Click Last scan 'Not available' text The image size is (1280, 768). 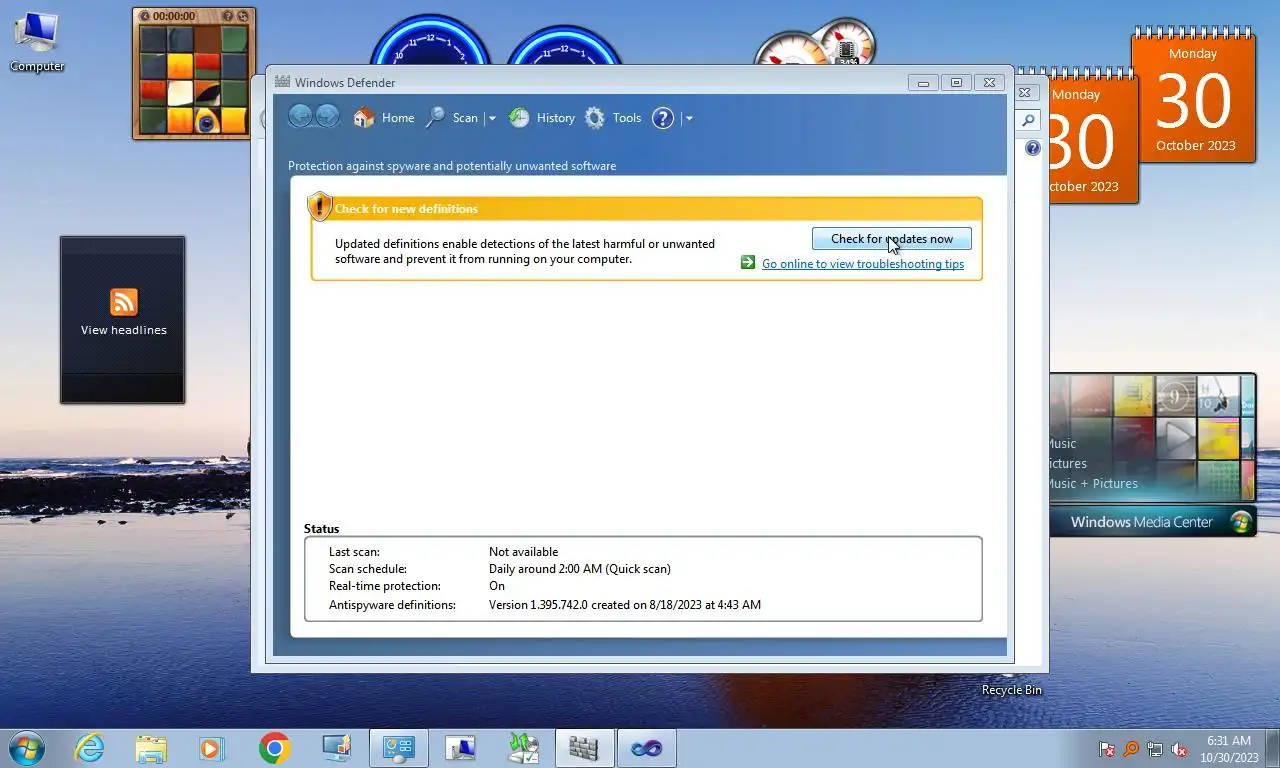pyautogui.click(x=524, y=552)
